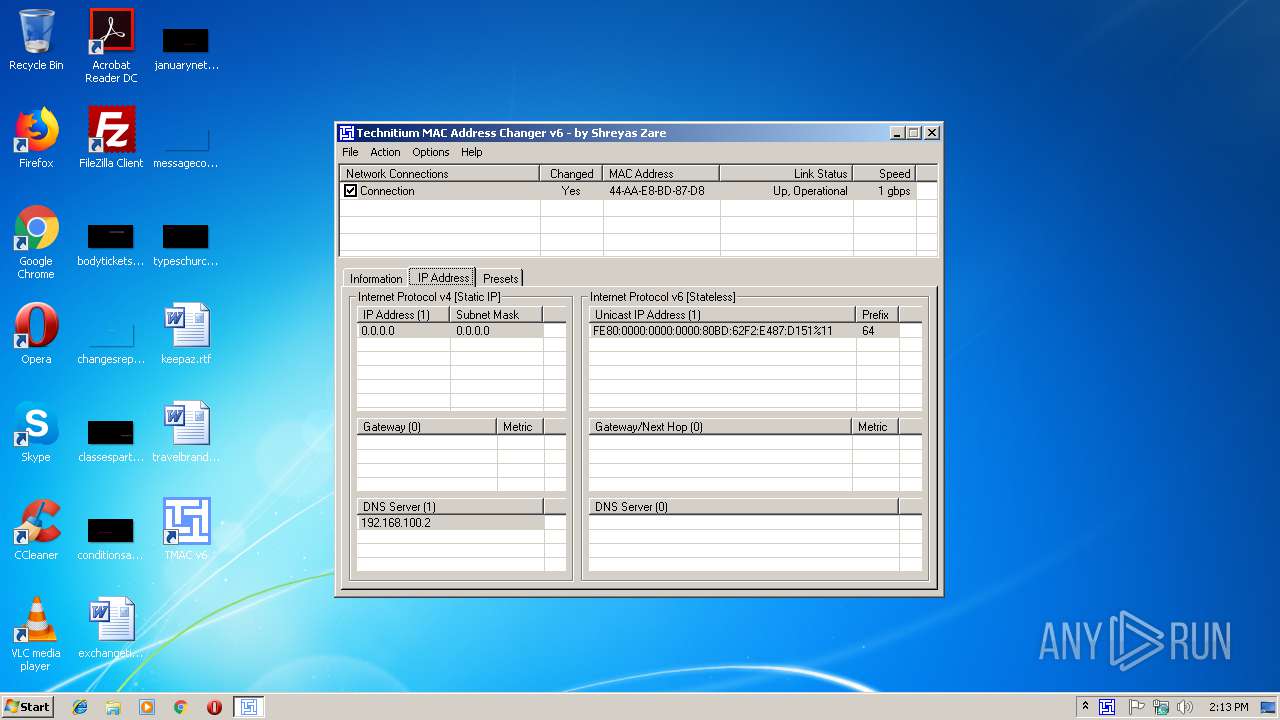Select the TMAC taskbar button
Image resolution: width=1280 pixels, height=720 pixels.
pos(249,707)
